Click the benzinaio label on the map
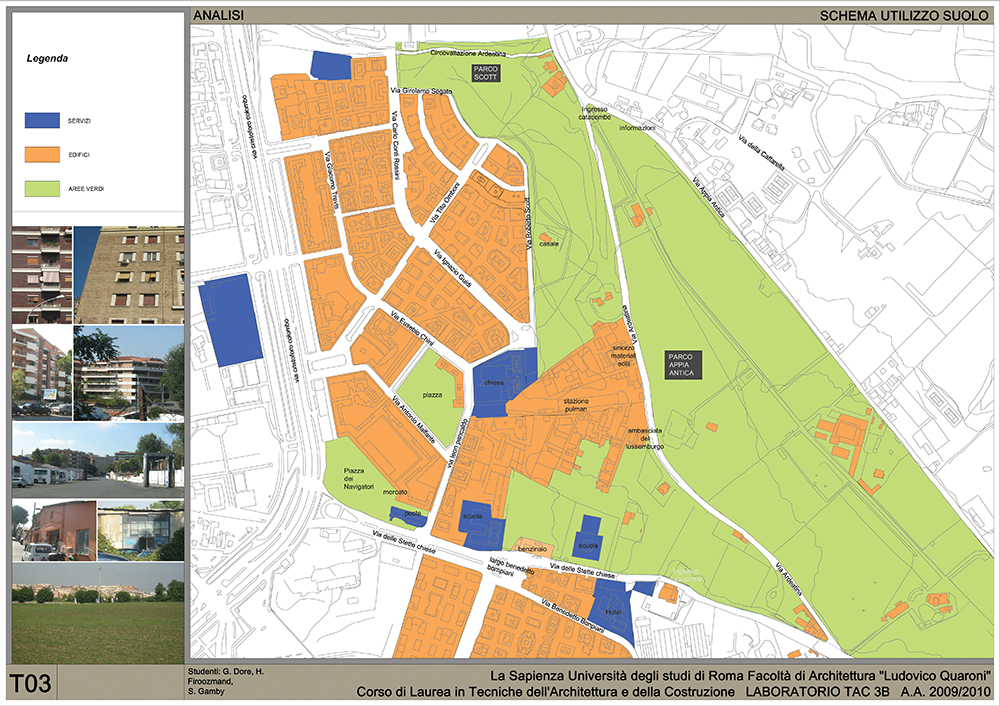 534,549
